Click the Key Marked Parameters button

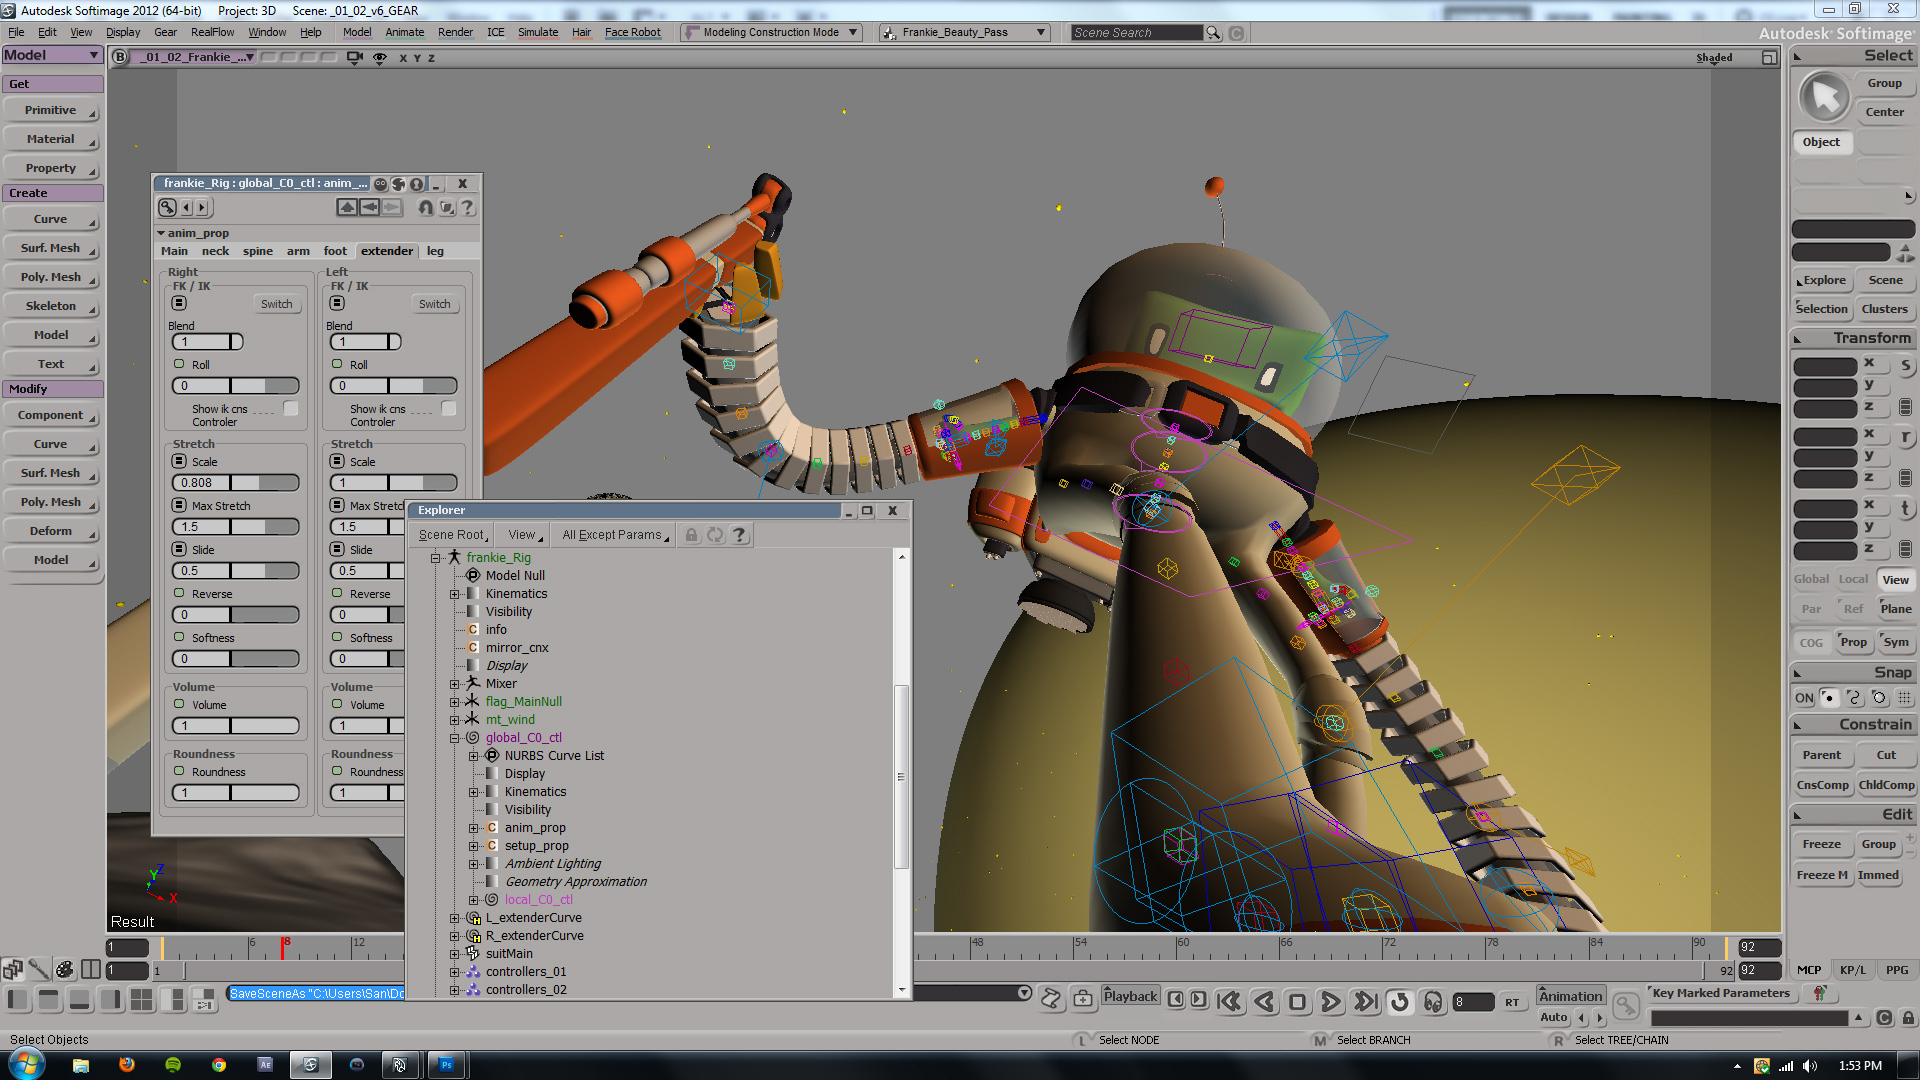(x=1721, y=993)
